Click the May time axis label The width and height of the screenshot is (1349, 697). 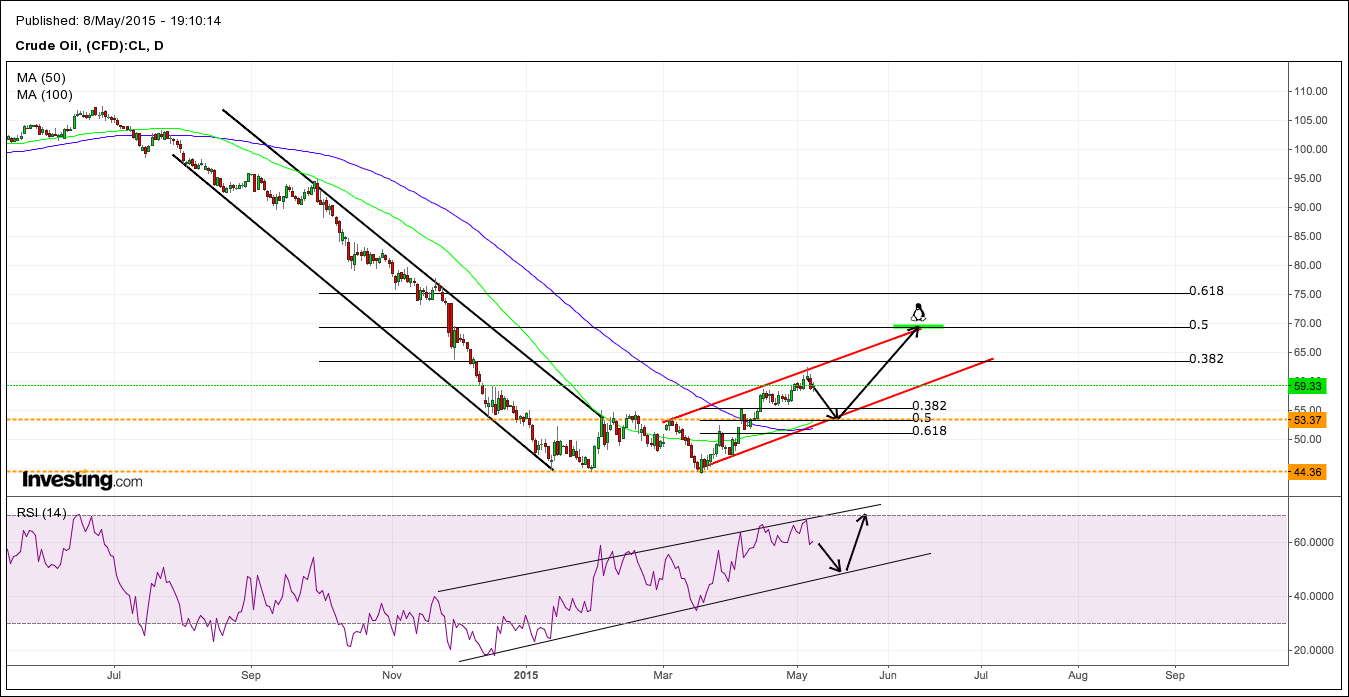pyautogui.click(x=797, y=676)
